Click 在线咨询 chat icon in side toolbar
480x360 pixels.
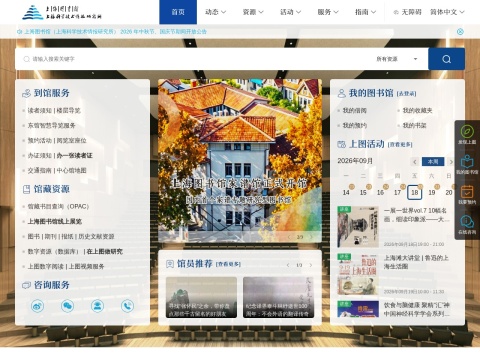pyautogui.click(x=467, y=224)
